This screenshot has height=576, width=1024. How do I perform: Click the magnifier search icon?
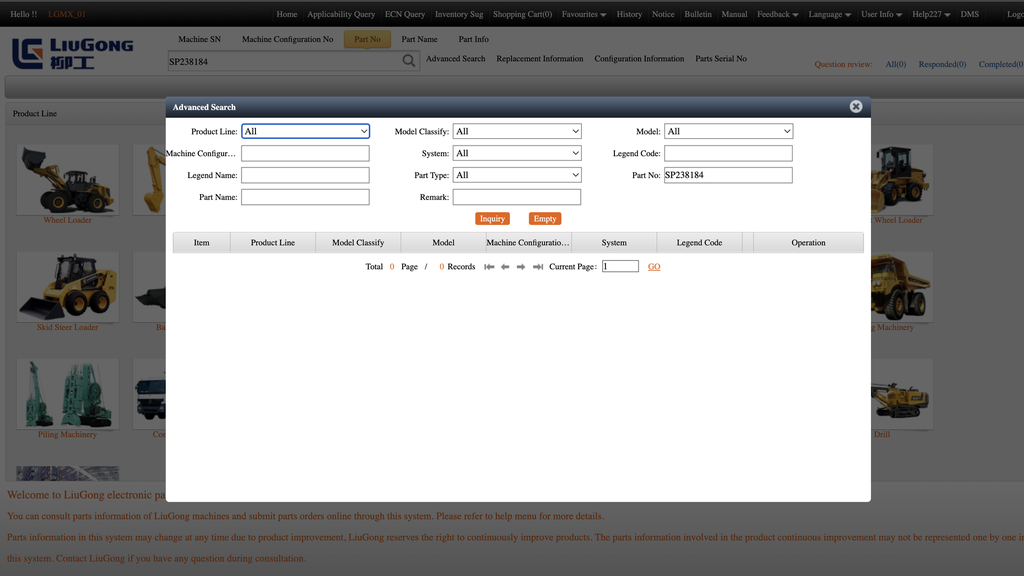(409, 61)
